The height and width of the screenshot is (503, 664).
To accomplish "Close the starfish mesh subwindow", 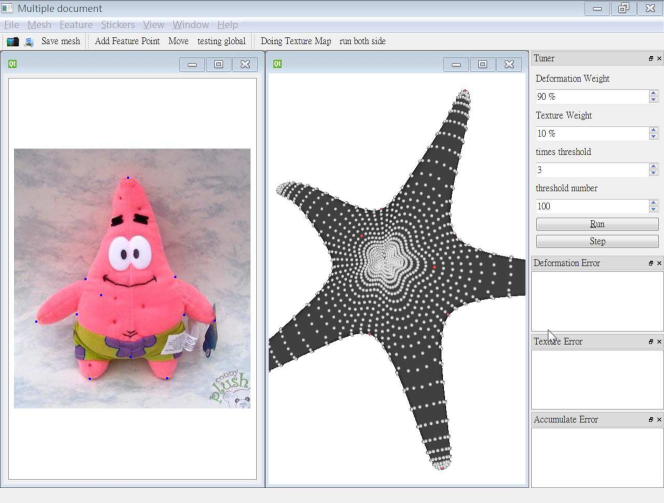I will coord(509,64).
